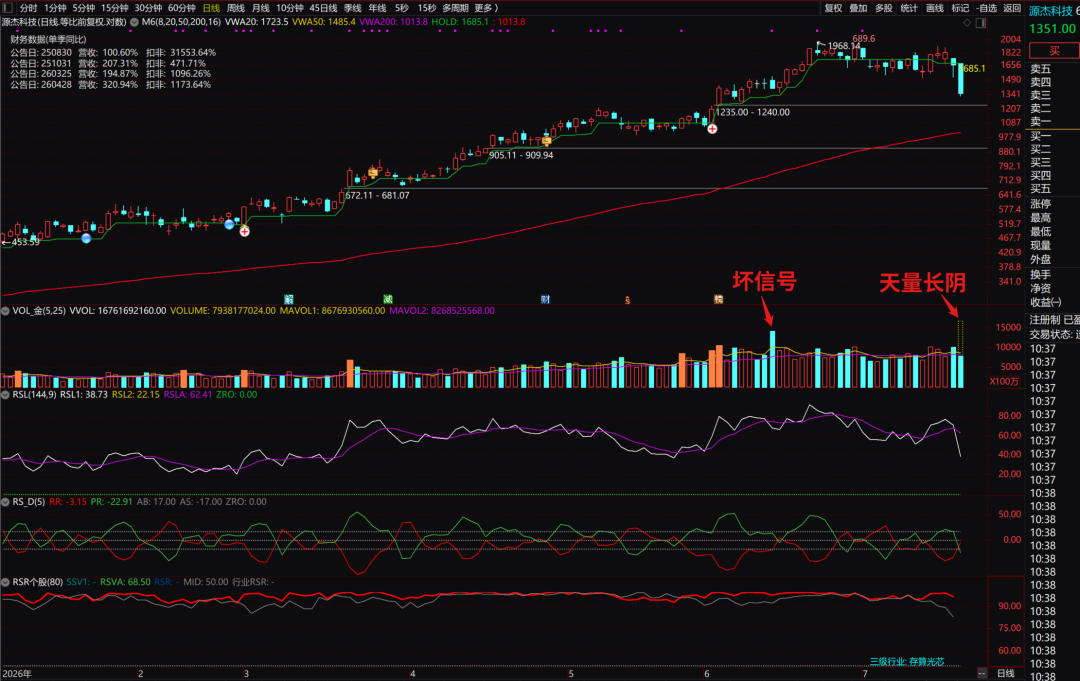Click the yellow 1685.1 HOLD price tag
The image size is (1080, 681).
973,69
